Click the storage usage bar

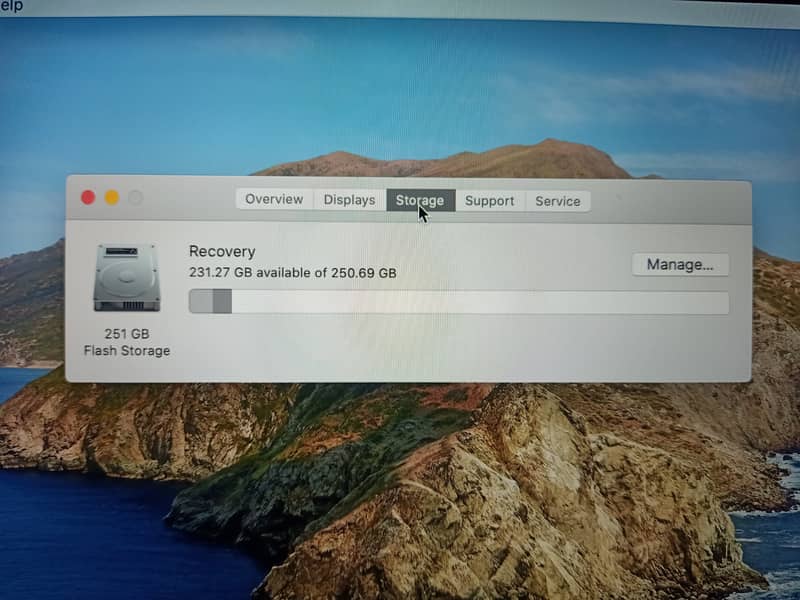pyautogui.click(x=459, y=302)
